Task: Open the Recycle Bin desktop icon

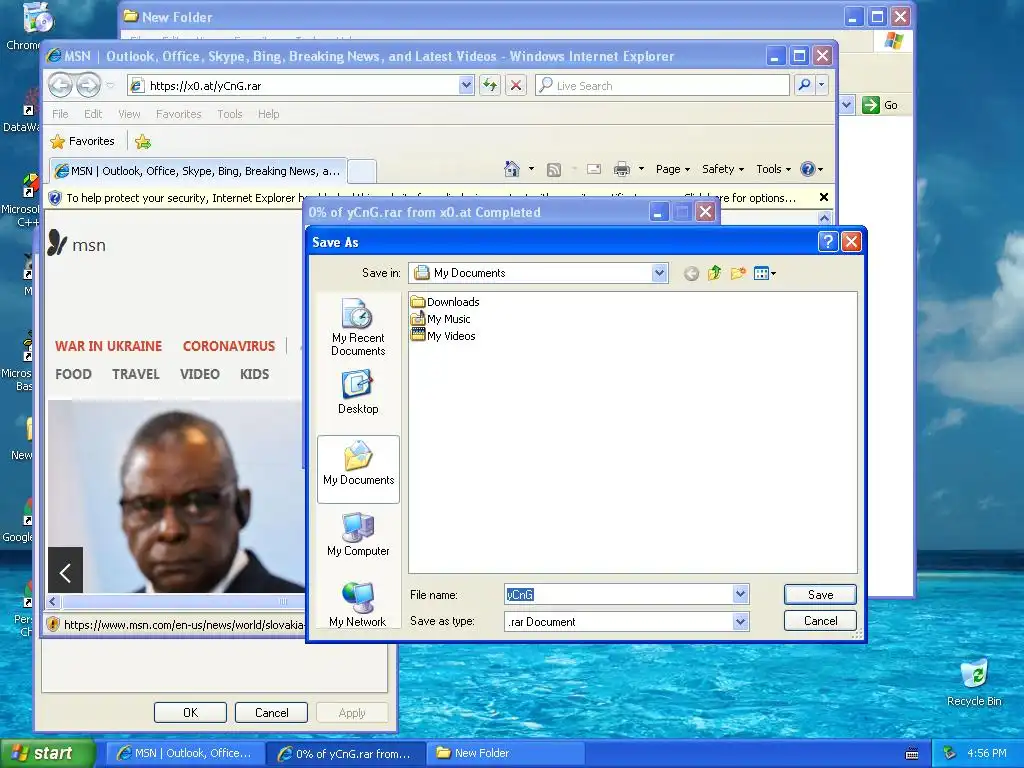Action: [974, 682]
